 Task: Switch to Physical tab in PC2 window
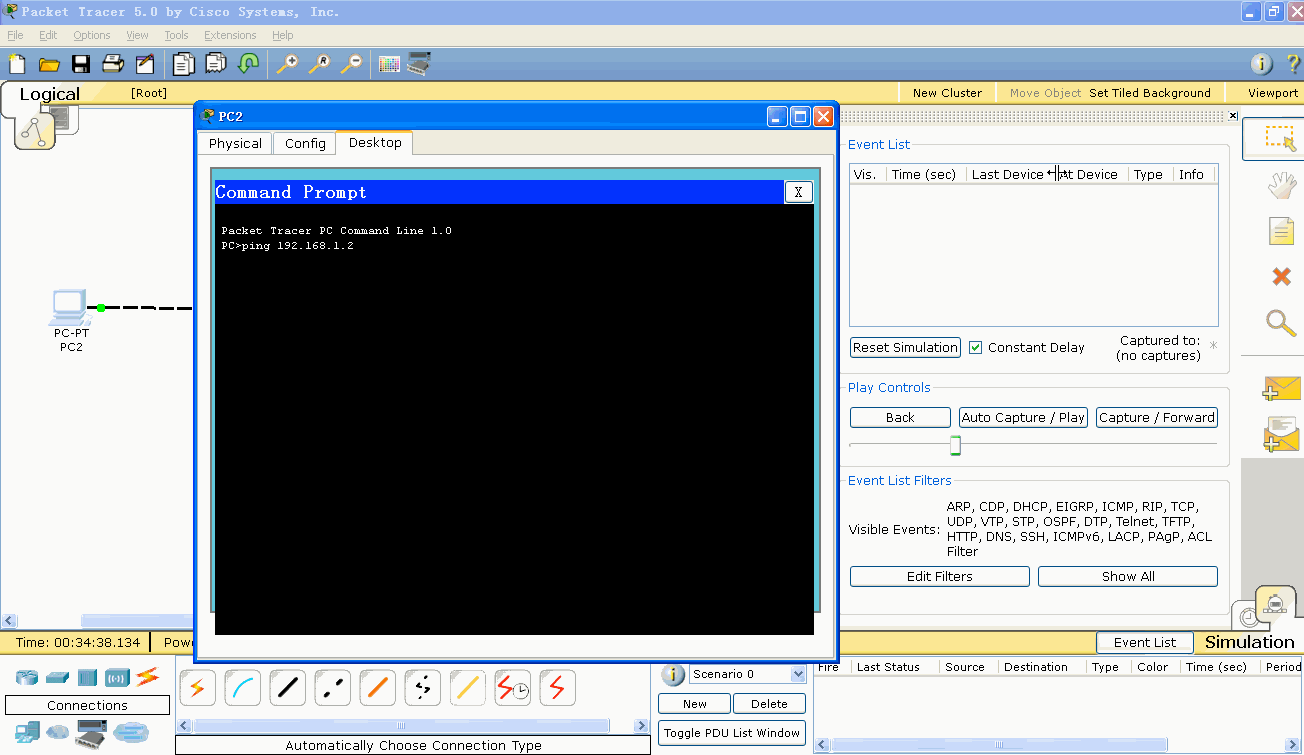pos(235,144)
